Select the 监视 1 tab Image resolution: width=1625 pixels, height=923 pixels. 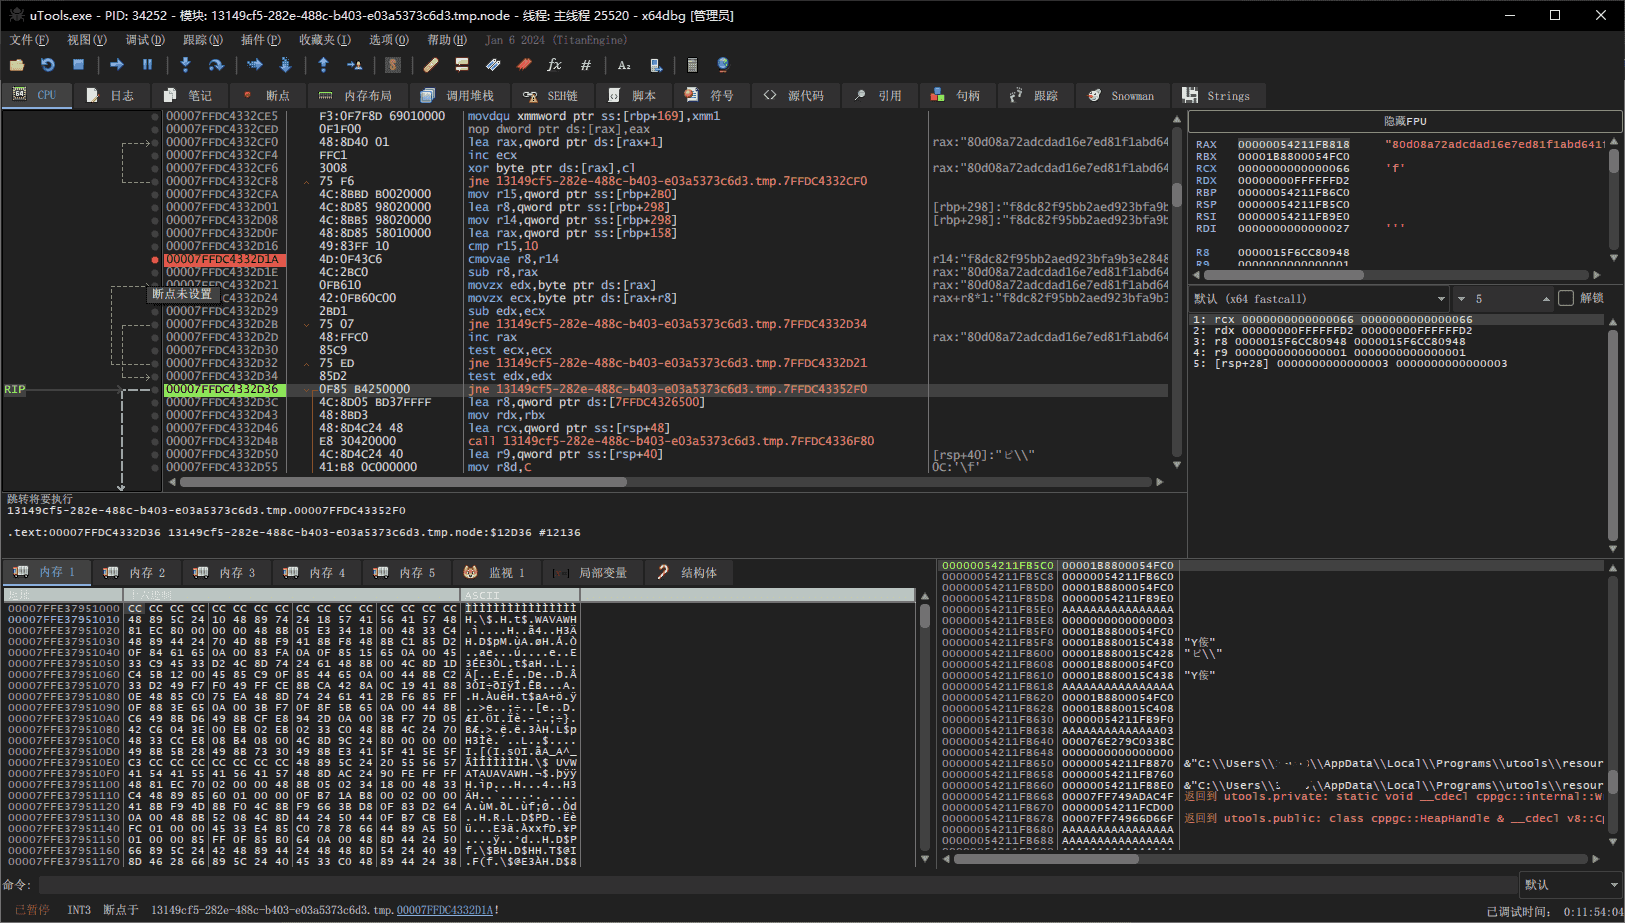[x=495, y=573]
